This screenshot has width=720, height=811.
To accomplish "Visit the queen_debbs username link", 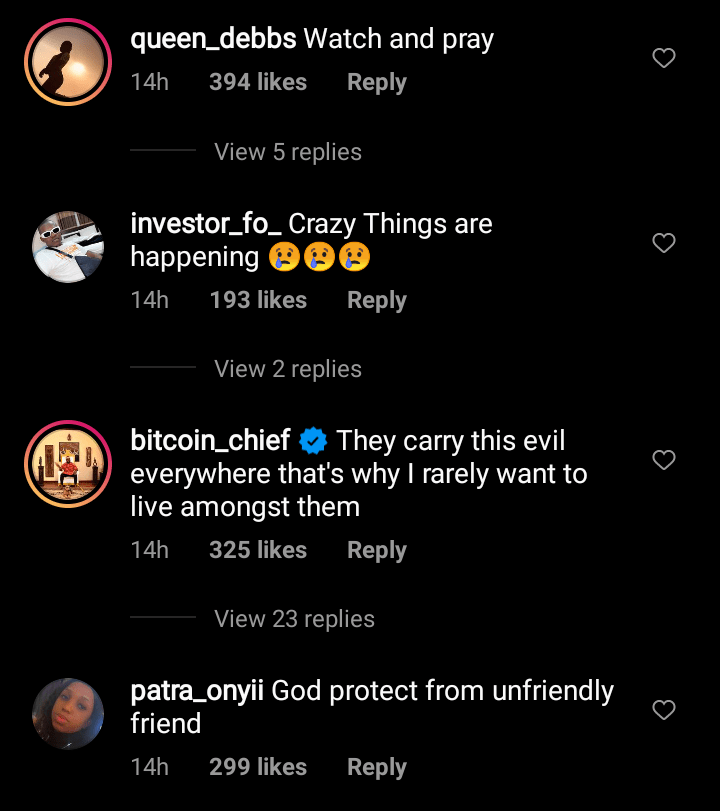I will pyautogui.click(x=213, y=39).
